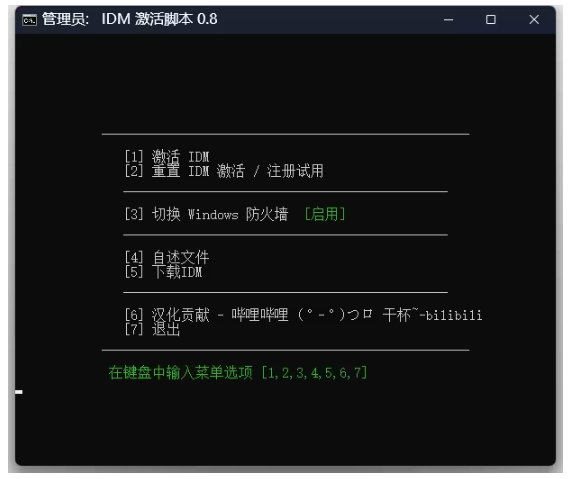The image size is (572, 479).
Task: Select menu option [7] 退出
Action: (x=152, y=329)
